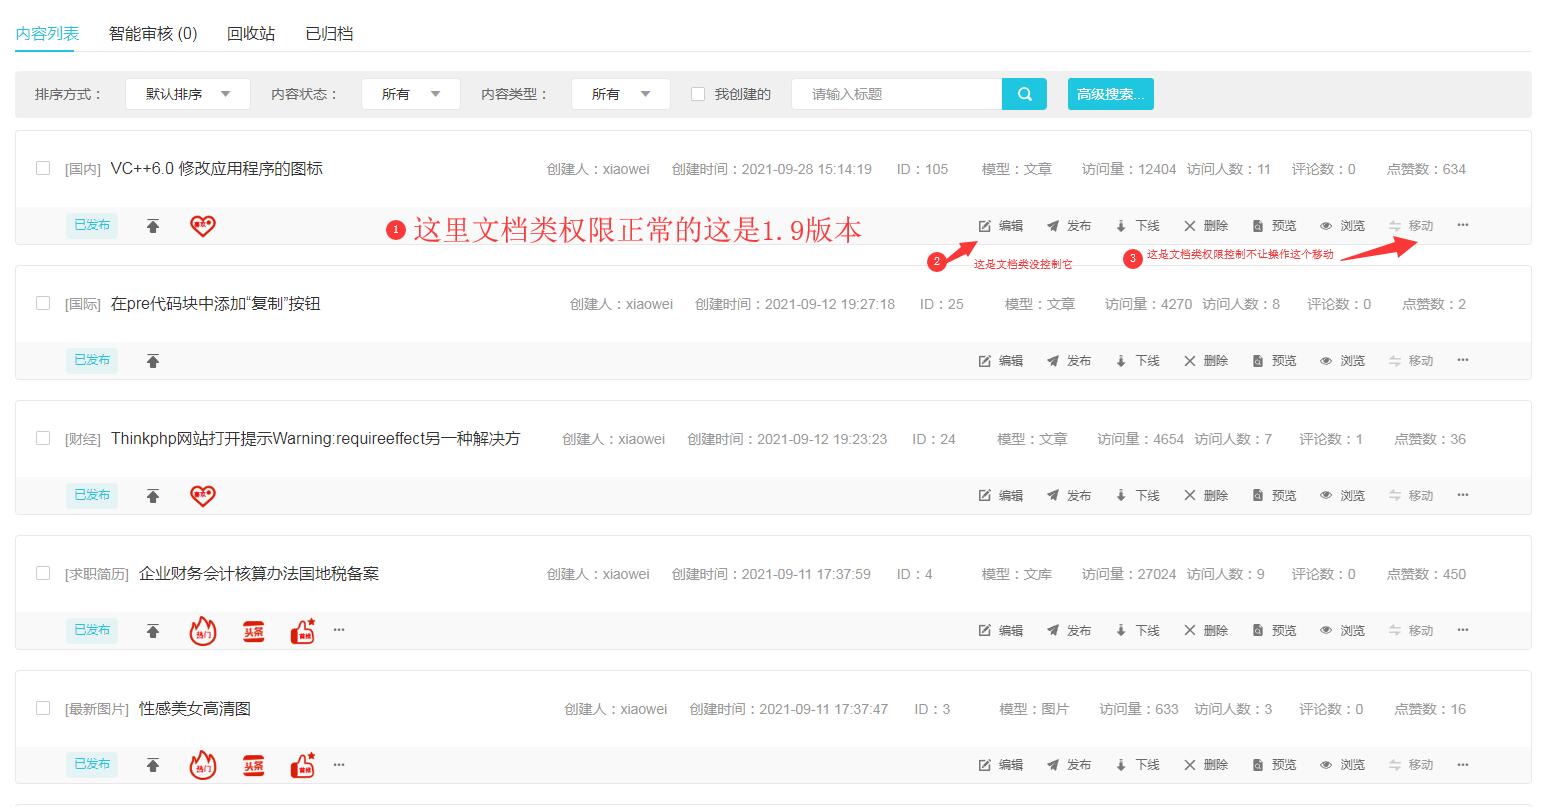
Task: Open the 内容状态 dropdown
Action: coord(410,94)
